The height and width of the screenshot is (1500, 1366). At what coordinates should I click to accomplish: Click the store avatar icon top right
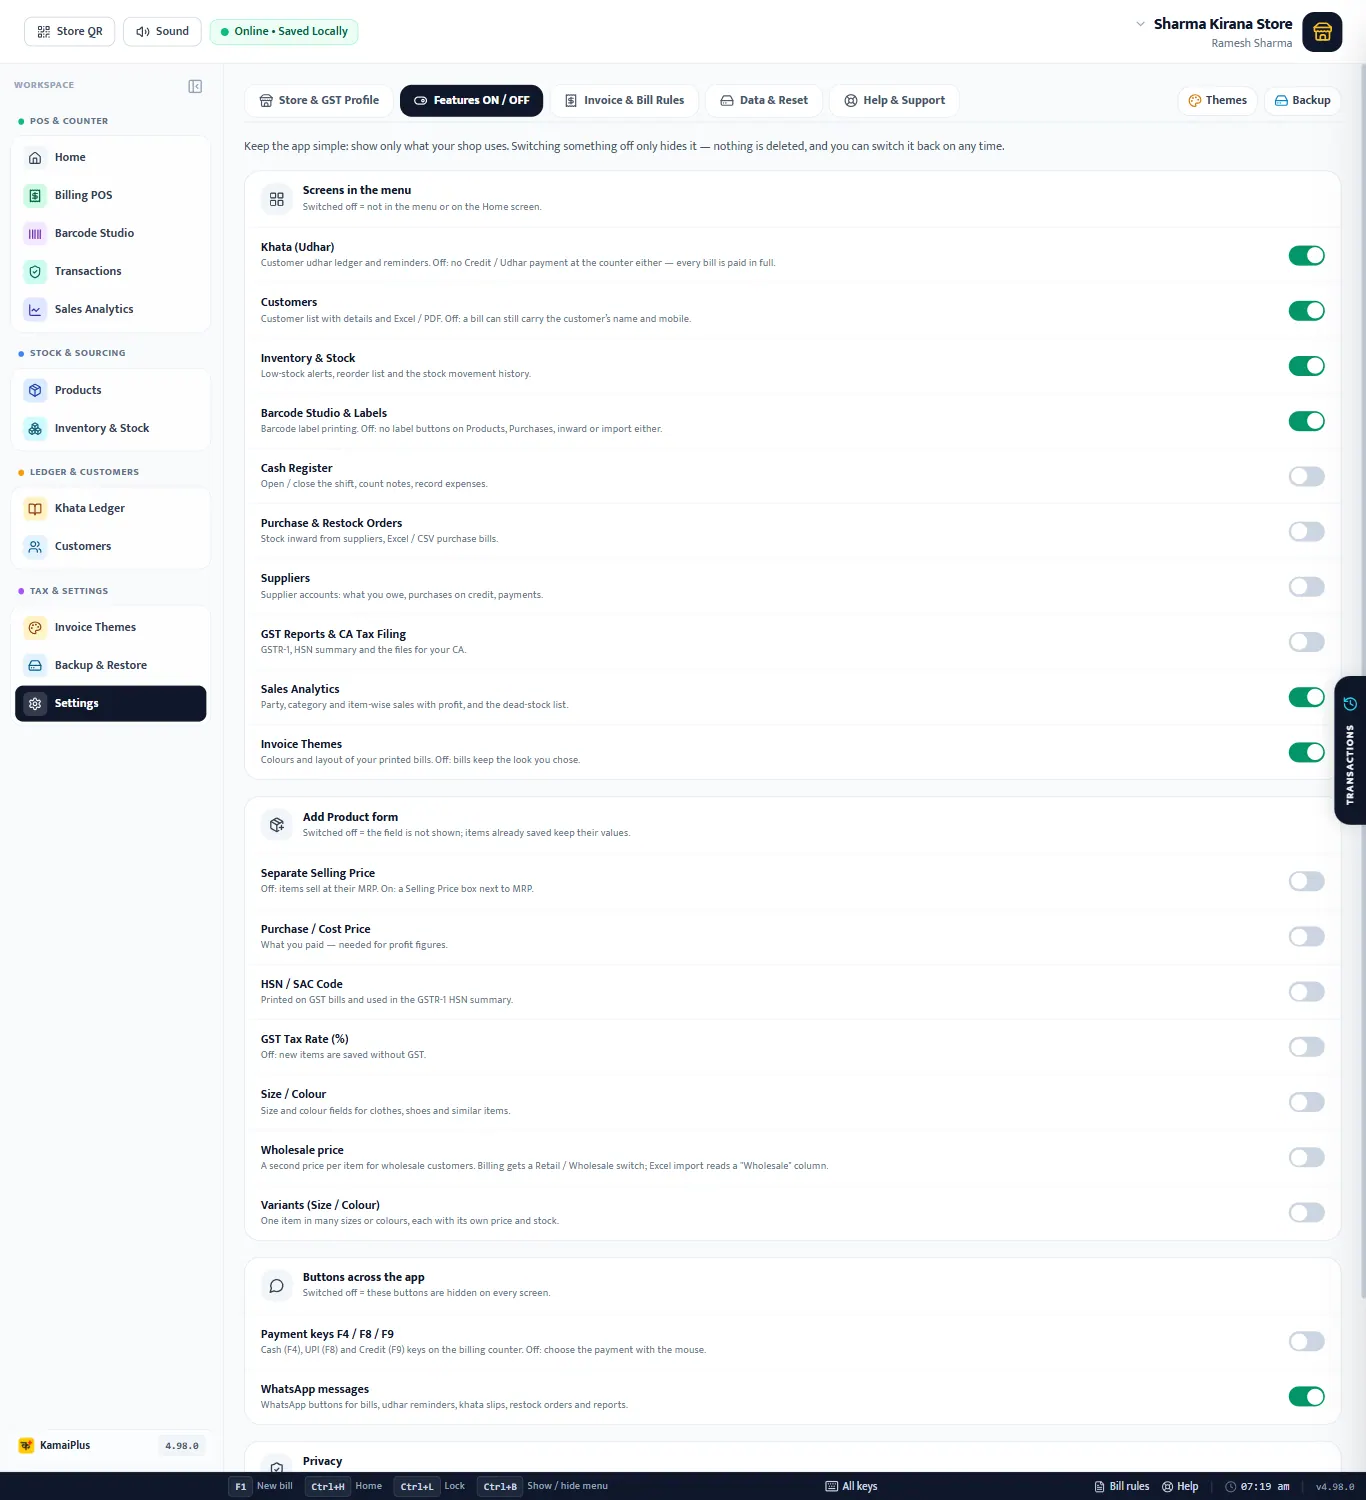click(1322, 32)
